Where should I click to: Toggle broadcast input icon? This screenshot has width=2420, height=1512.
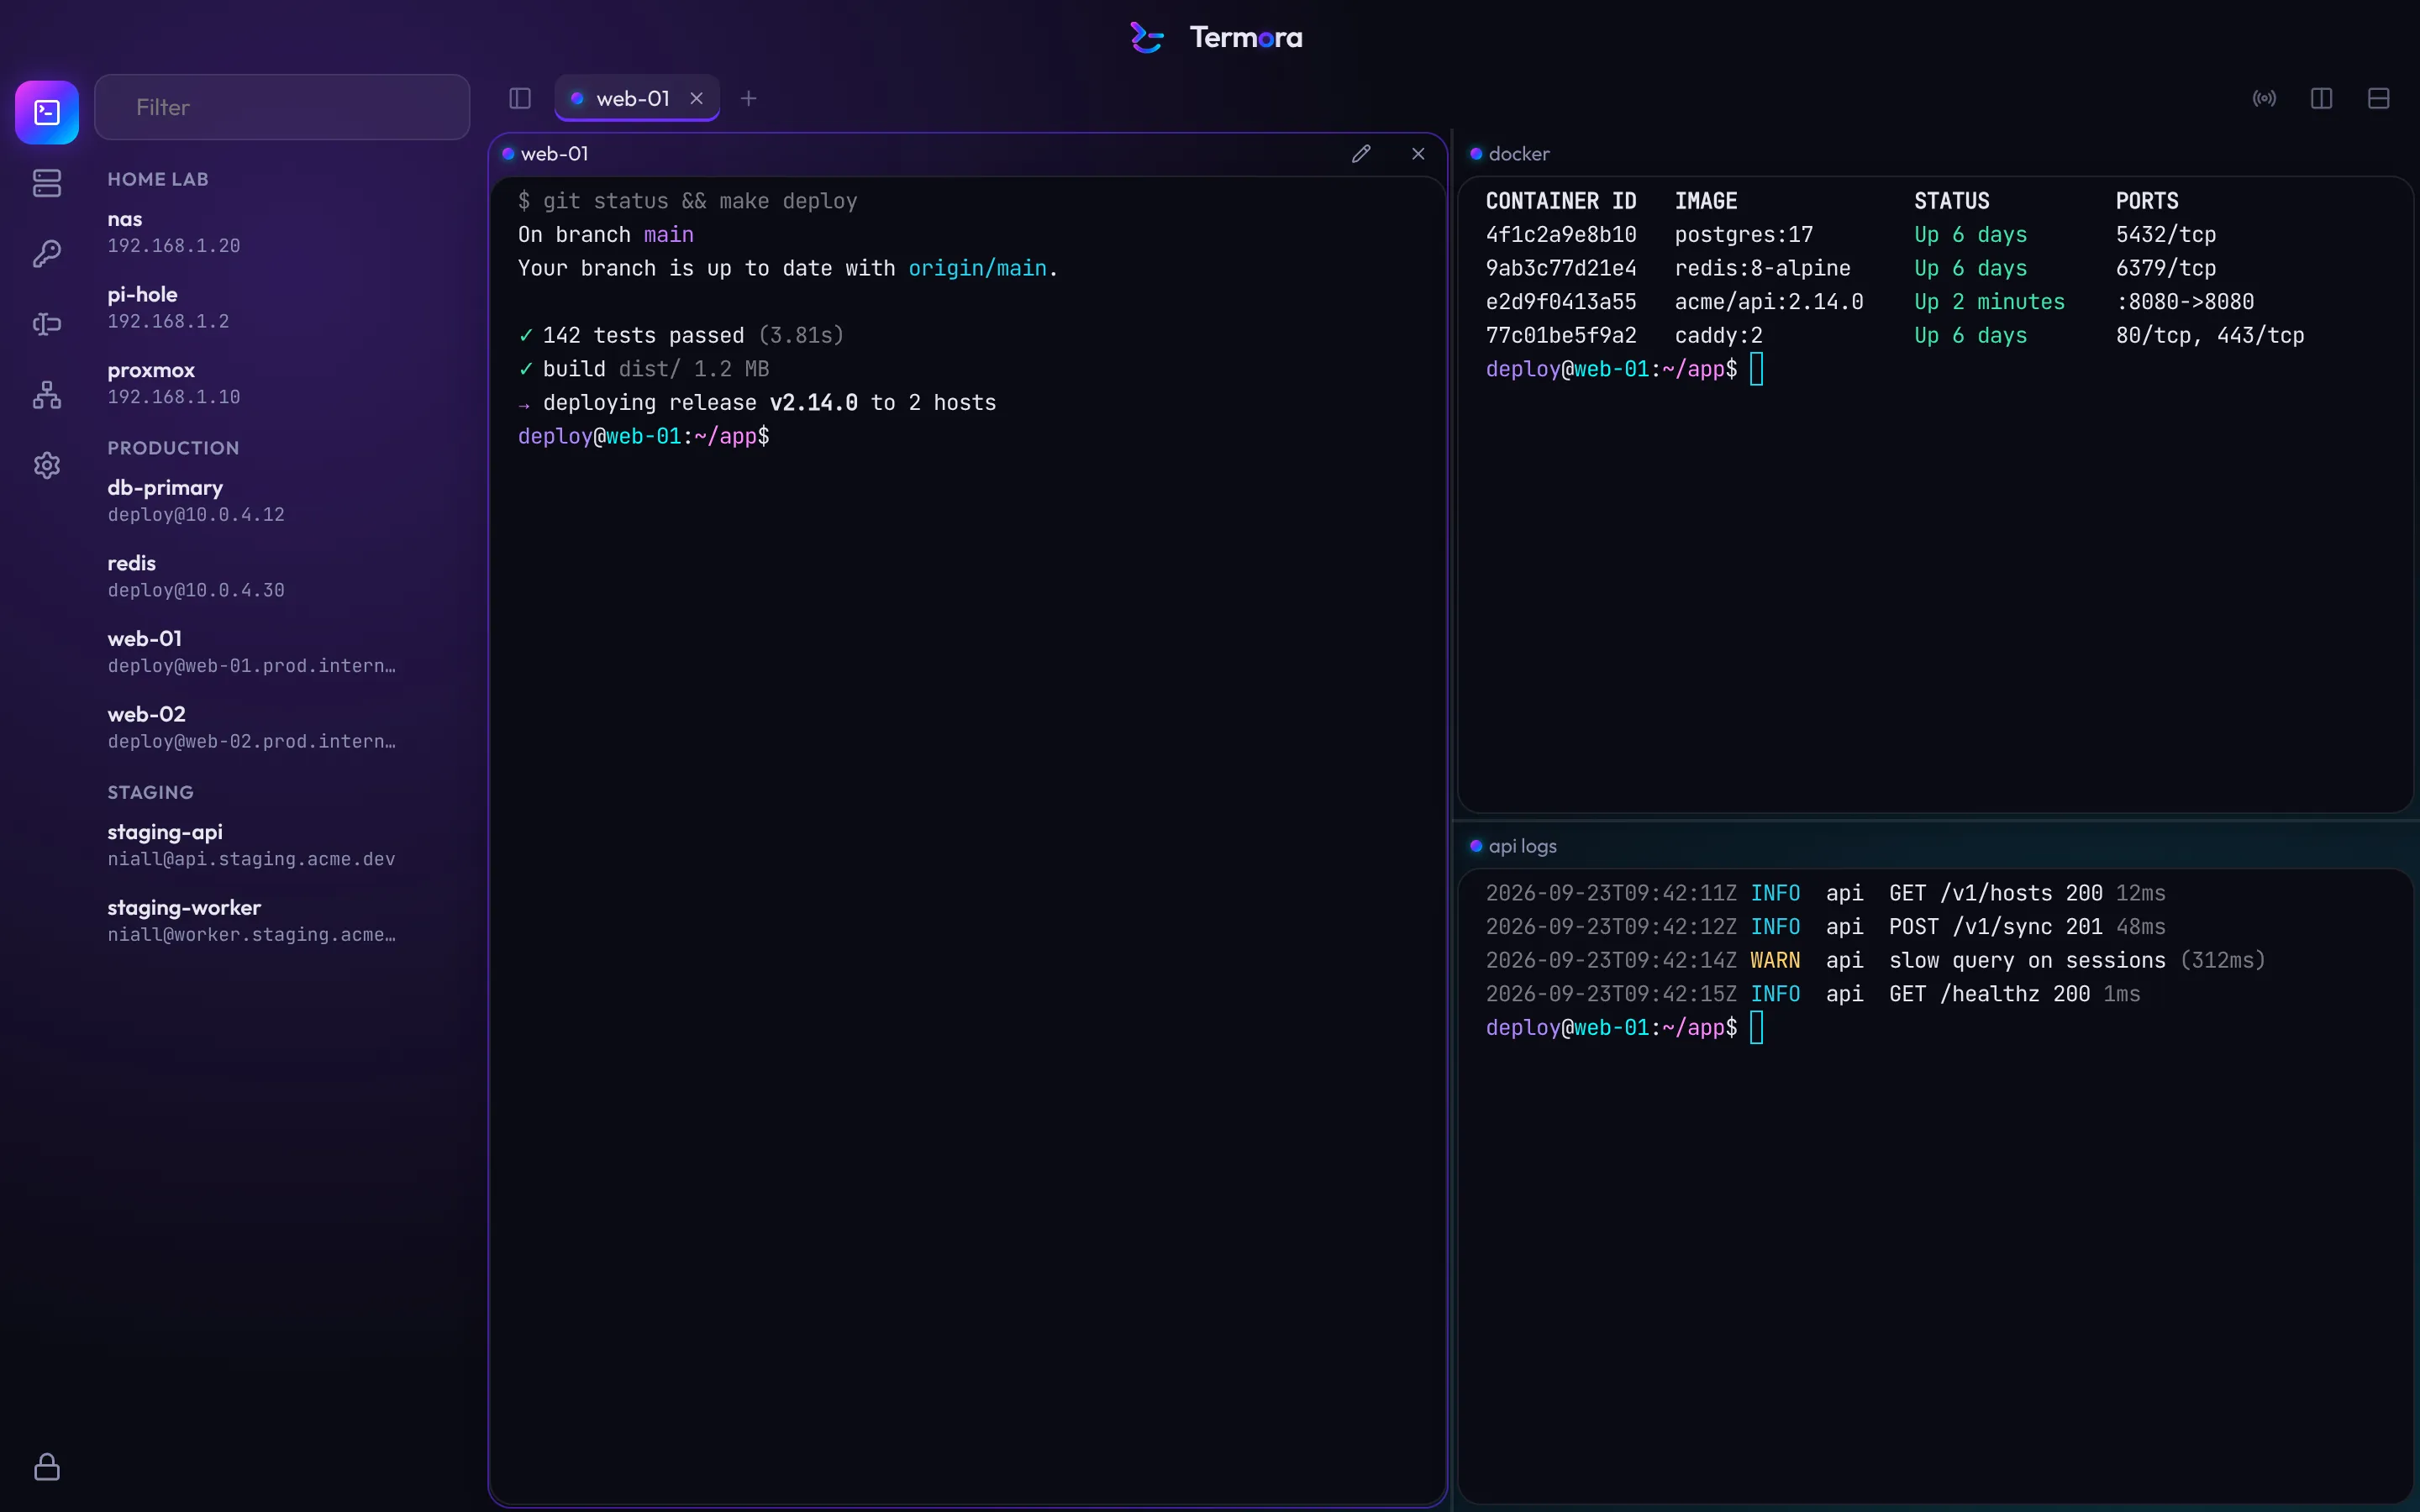(x=2264, y=98)
